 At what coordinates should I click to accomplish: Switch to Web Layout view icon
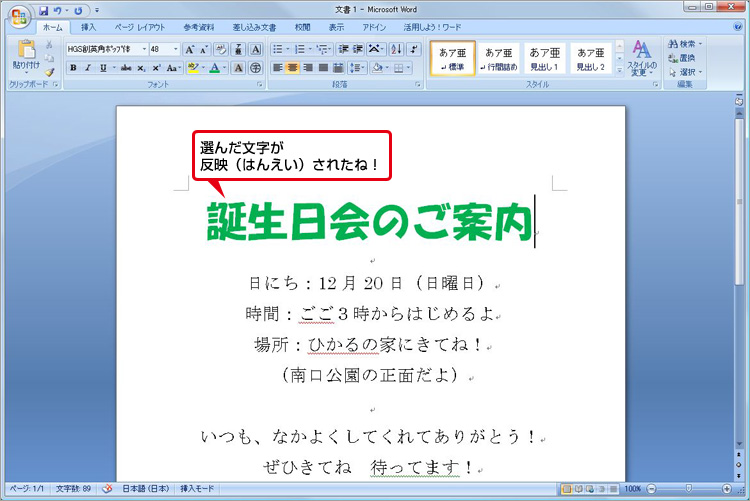point(590,489)
